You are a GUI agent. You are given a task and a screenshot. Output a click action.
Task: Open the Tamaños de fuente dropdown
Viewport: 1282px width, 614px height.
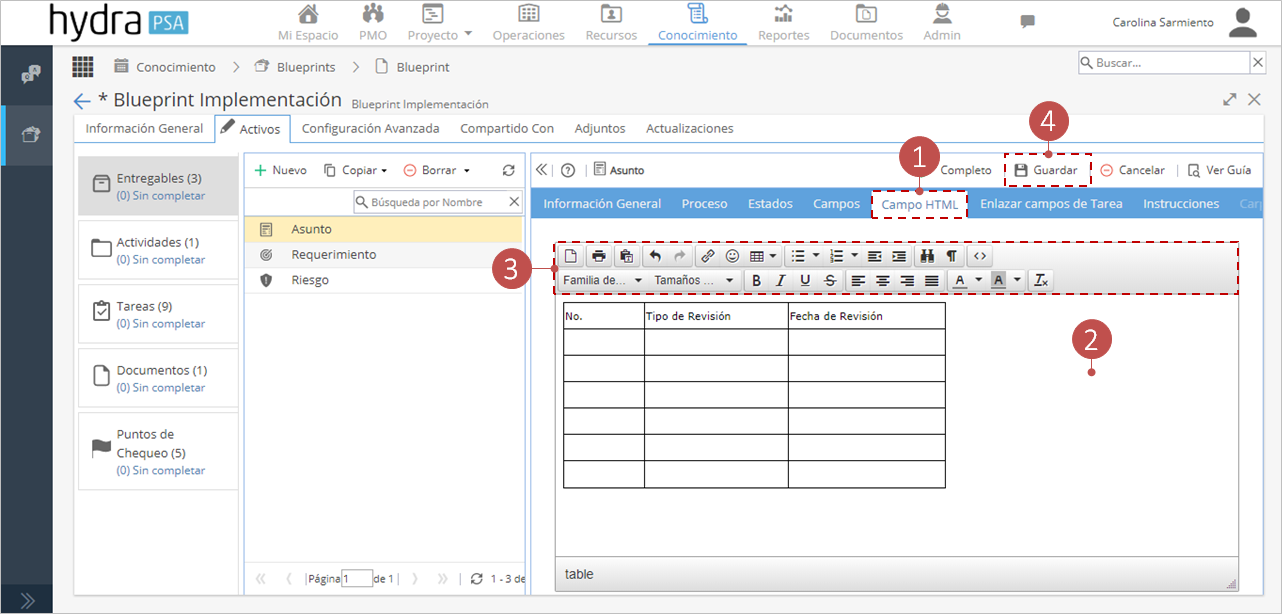694,280
